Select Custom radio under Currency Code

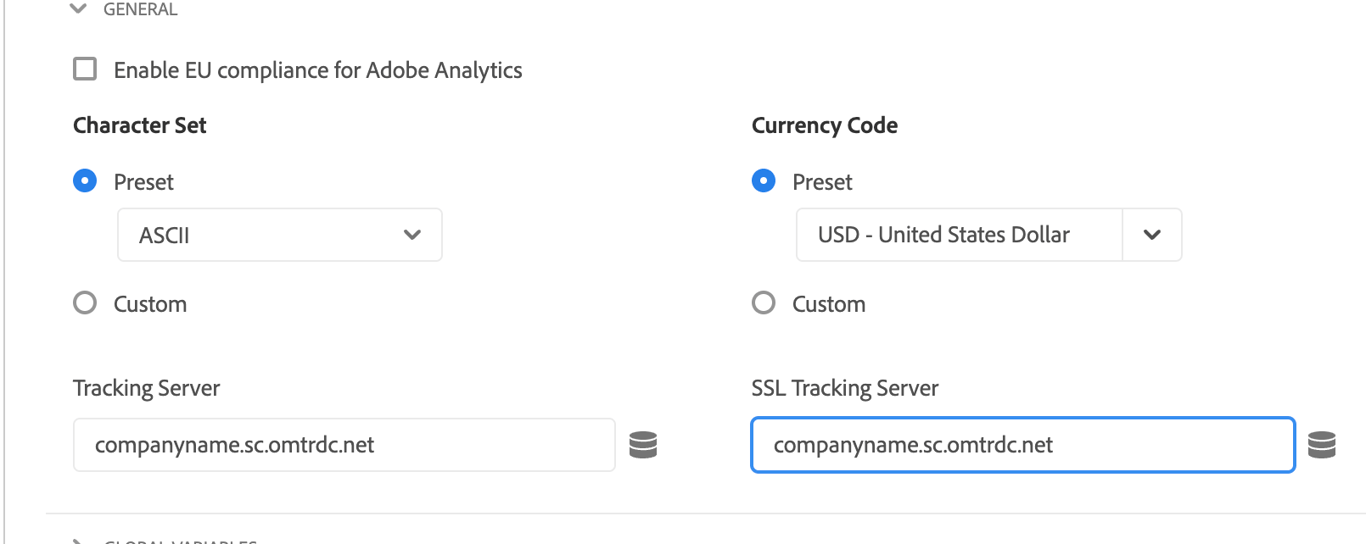764,303
